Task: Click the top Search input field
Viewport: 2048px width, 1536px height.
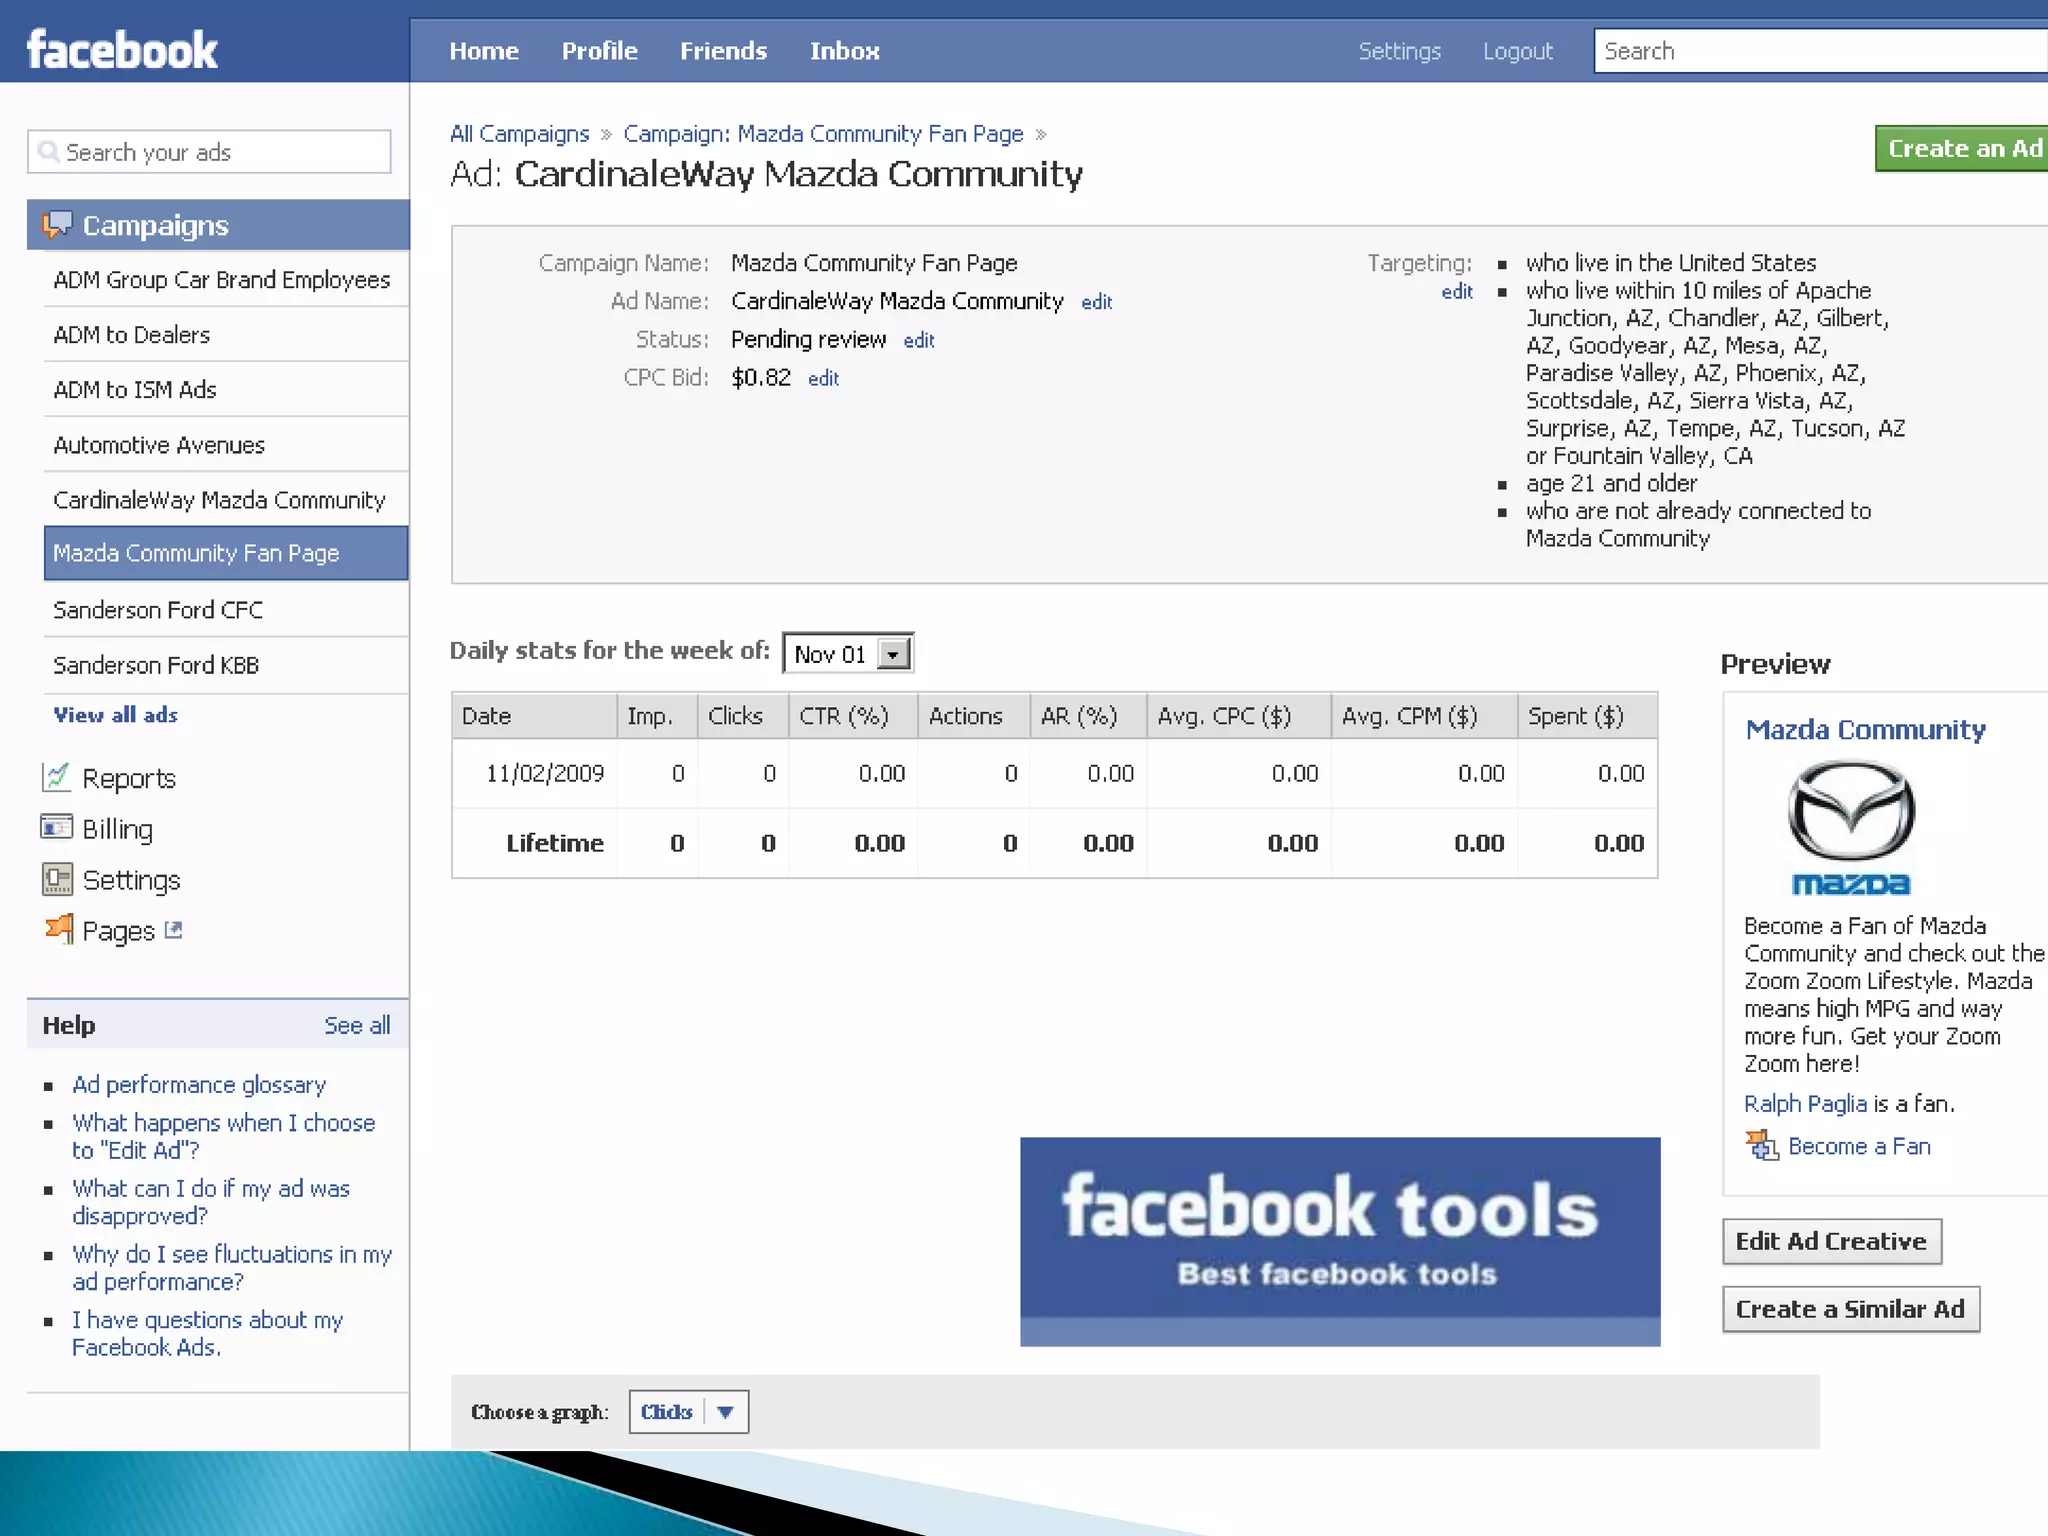Action: coord(1820,51)
